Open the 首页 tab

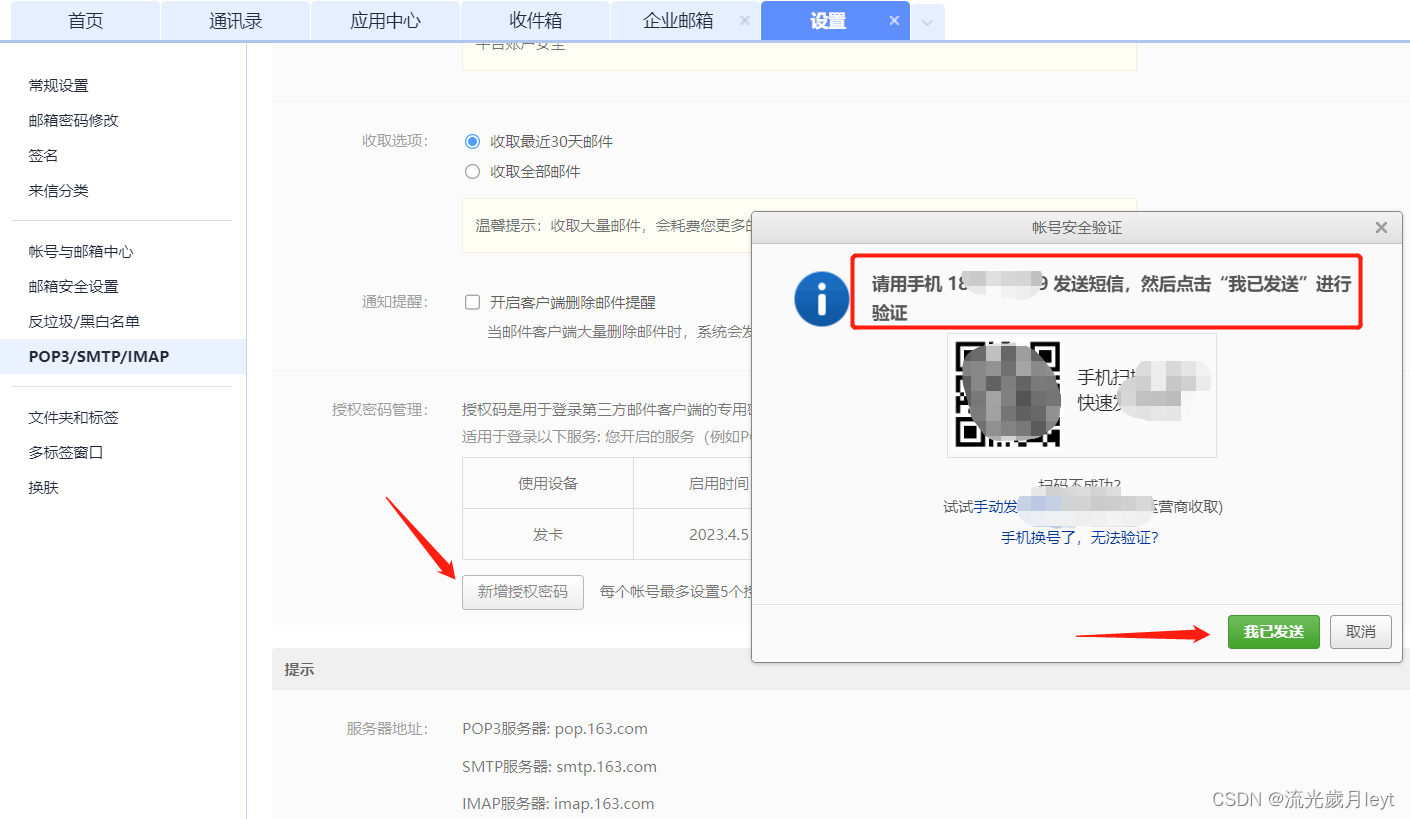[x=85, y=21]
